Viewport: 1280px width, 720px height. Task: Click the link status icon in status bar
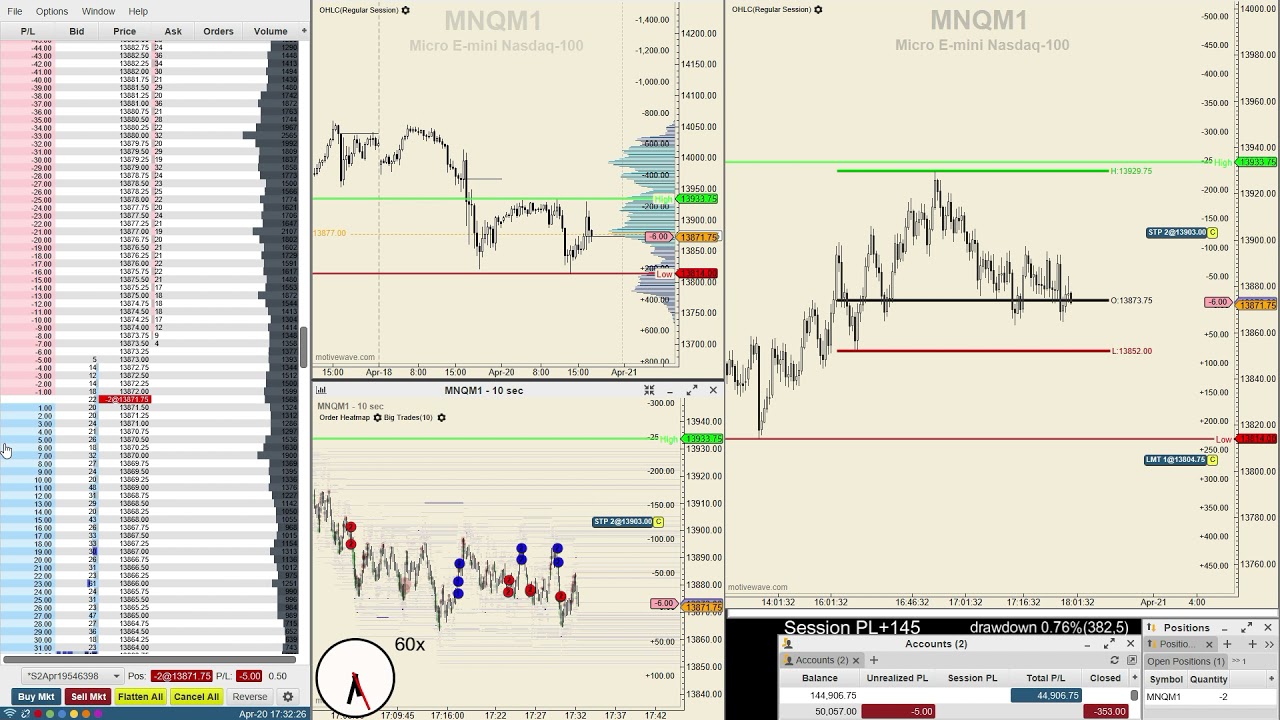click(x=25, y=713)
